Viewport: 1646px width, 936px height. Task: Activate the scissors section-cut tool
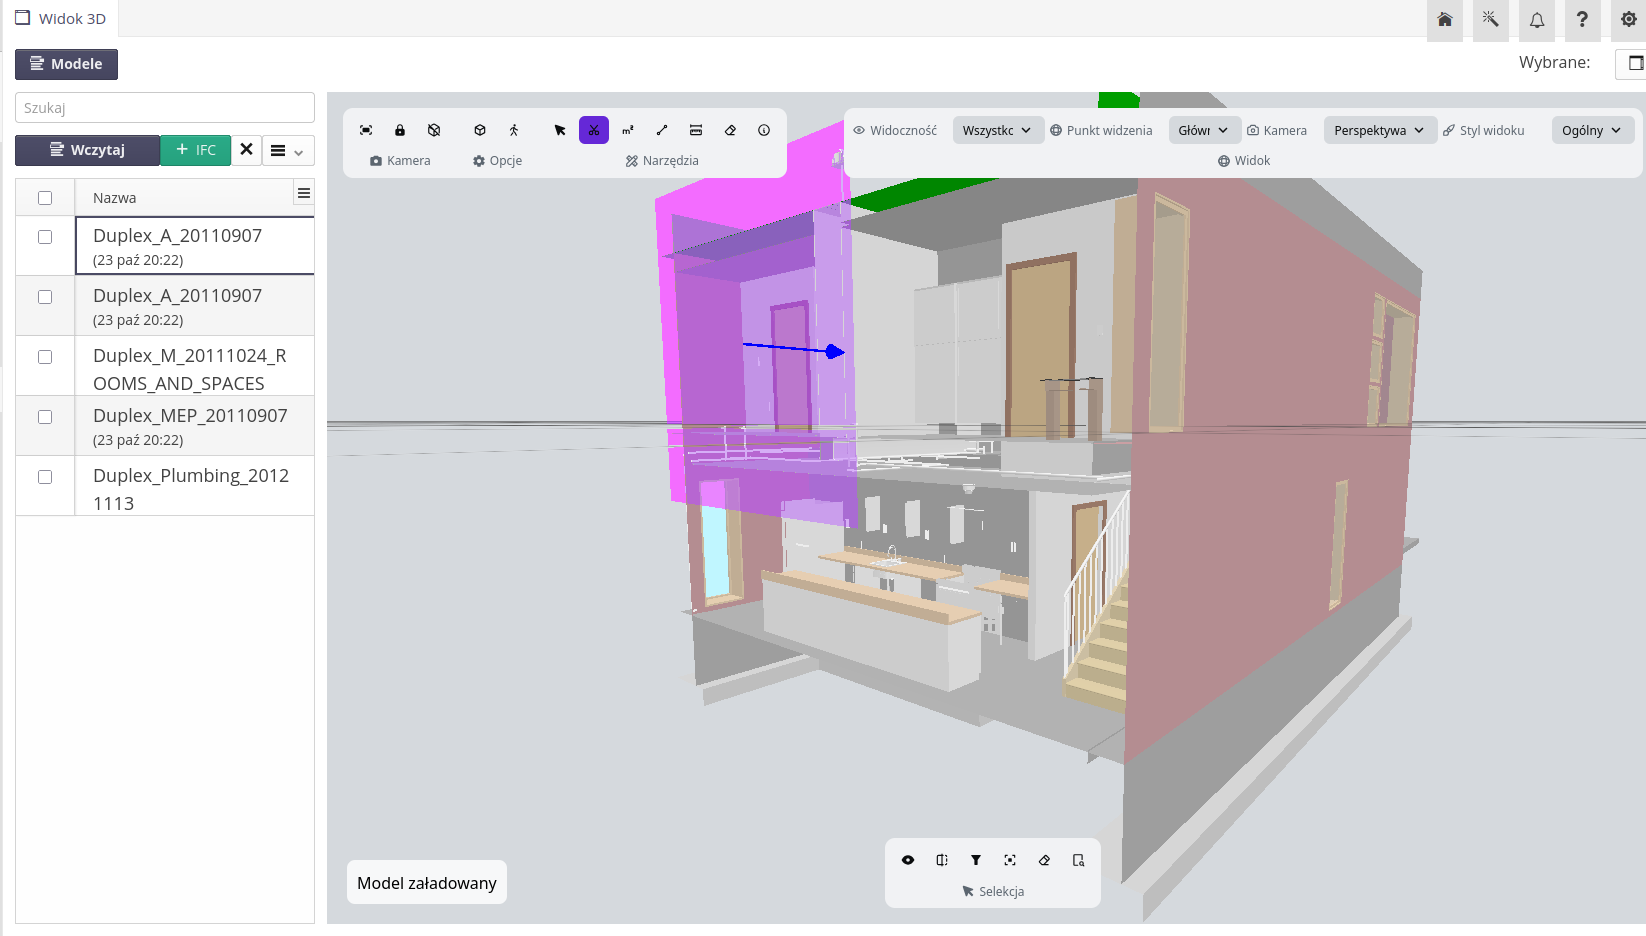coord(594,130)
